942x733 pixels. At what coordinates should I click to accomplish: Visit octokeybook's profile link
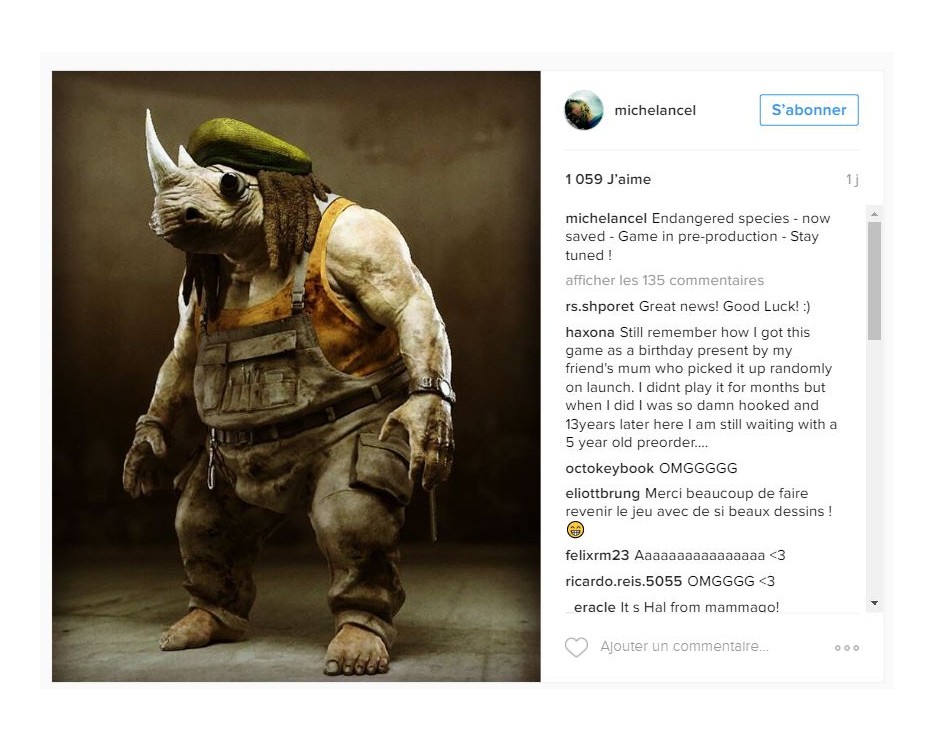(x=609, y=468)
